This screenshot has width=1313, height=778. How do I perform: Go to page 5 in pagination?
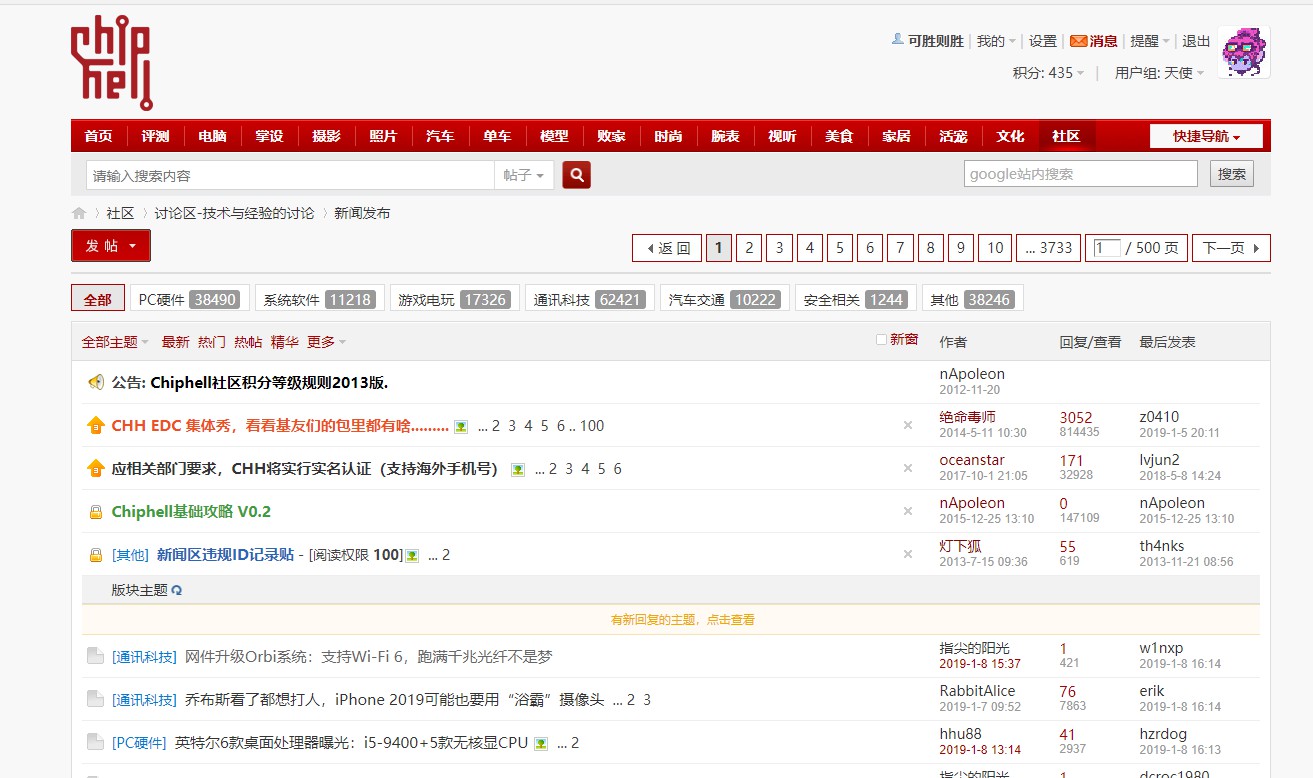[840, 248]
